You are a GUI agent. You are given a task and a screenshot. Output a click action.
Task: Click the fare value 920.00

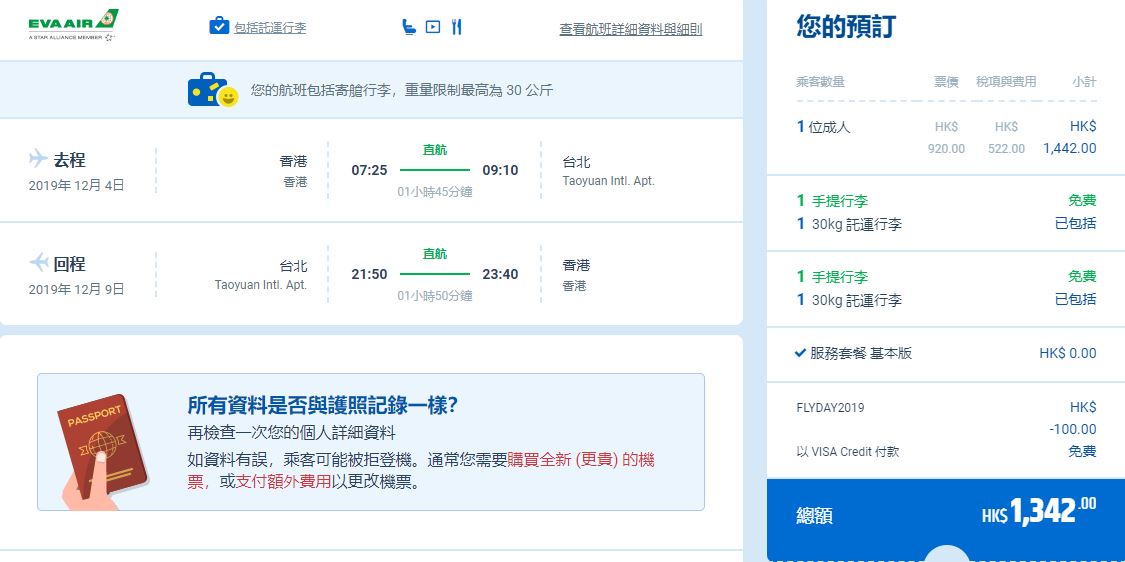(946, 149)
